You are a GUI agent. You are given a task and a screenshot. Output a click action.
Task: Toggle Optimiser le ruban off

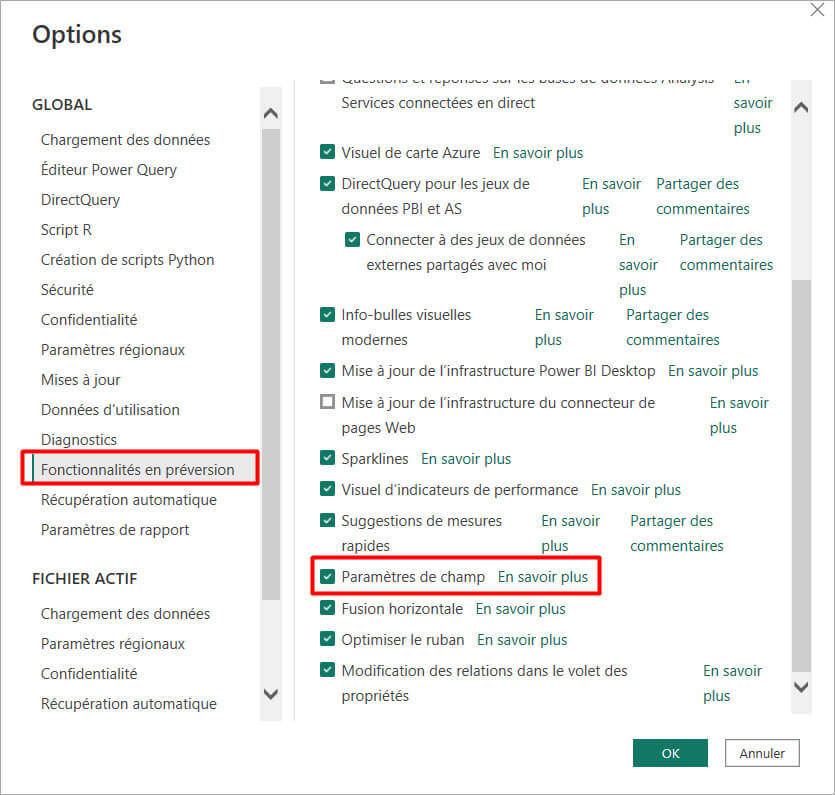pyautogui.click(x=327, y=638)
